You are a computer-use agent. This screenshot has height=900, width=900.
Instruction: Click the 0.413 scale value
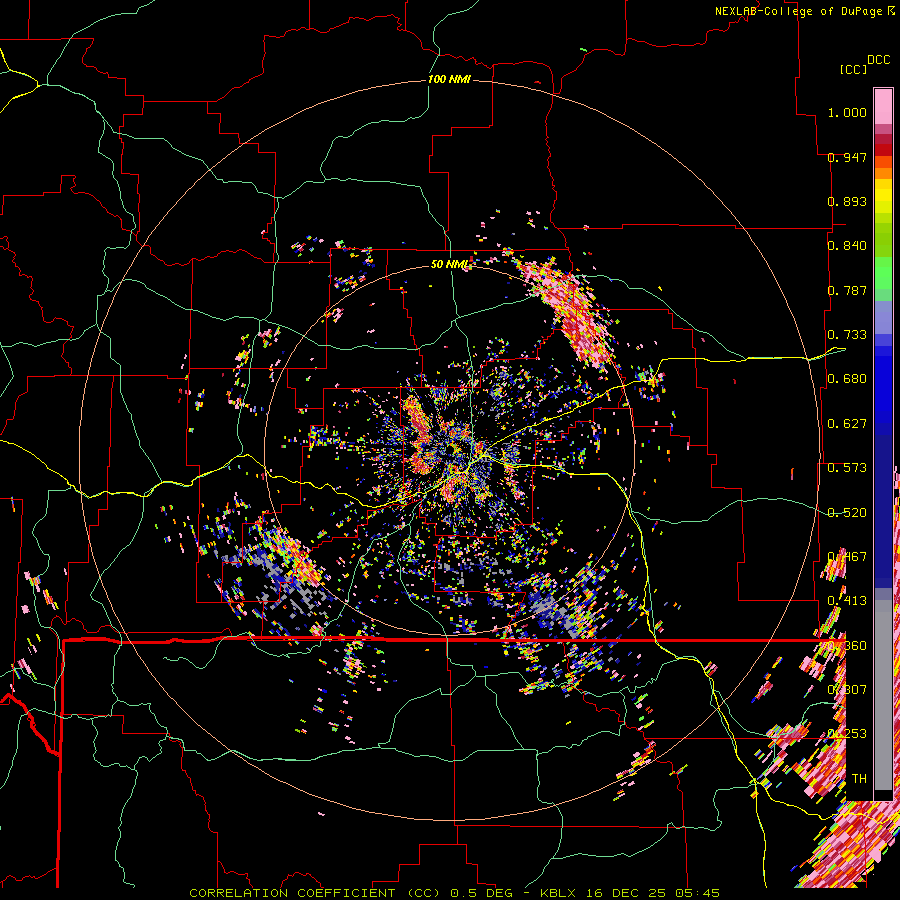(847, 601)
